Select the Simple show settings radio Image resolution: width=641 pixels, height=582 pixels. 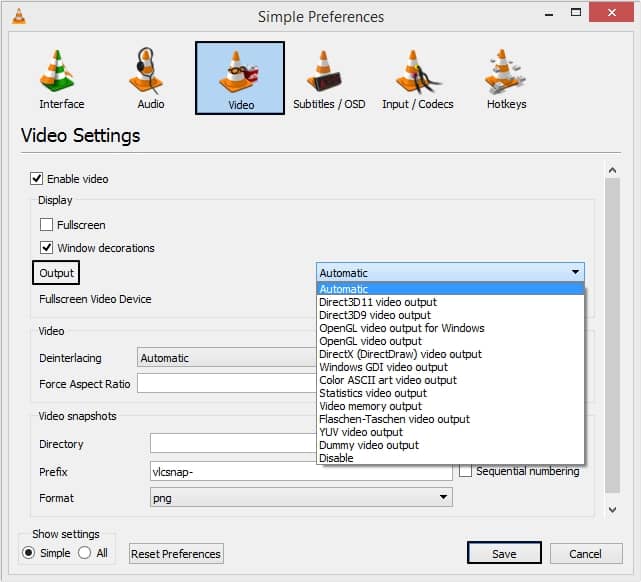[28, 553]
